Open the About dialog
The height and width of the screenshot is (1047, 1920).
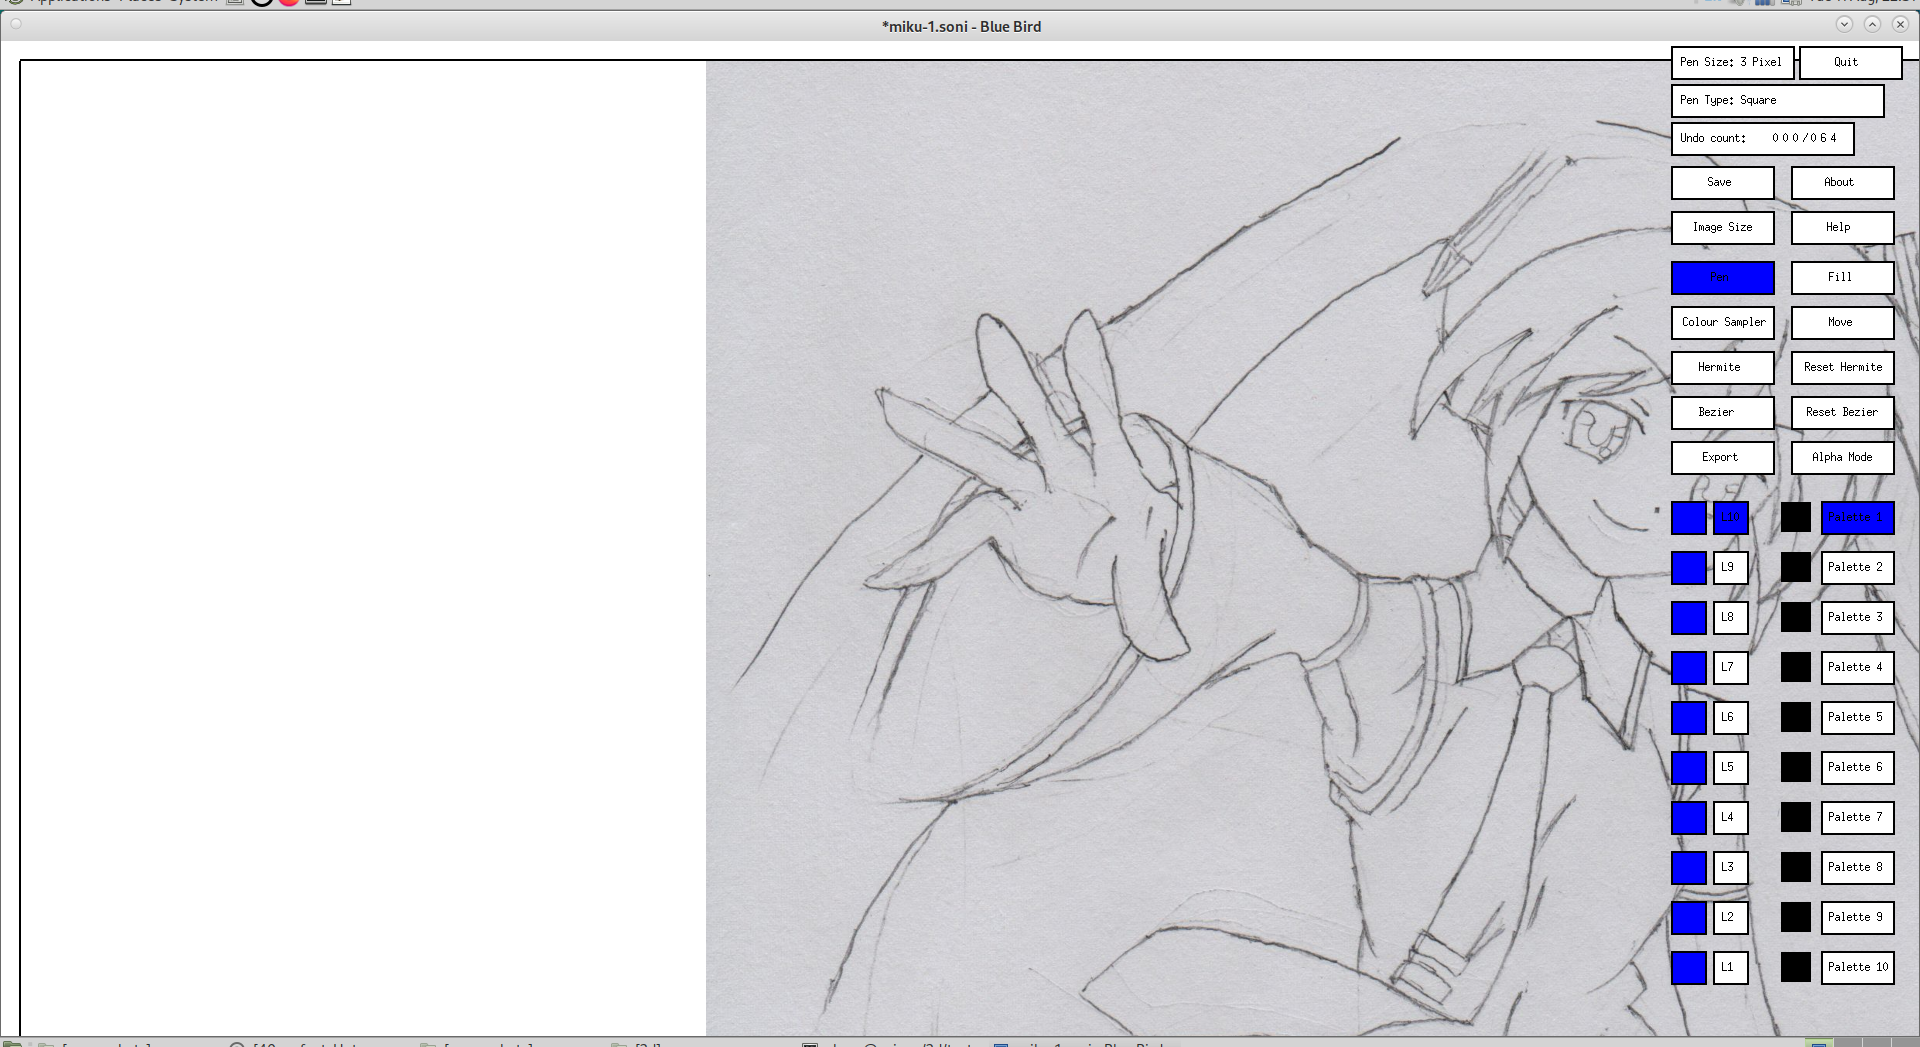1842,183
